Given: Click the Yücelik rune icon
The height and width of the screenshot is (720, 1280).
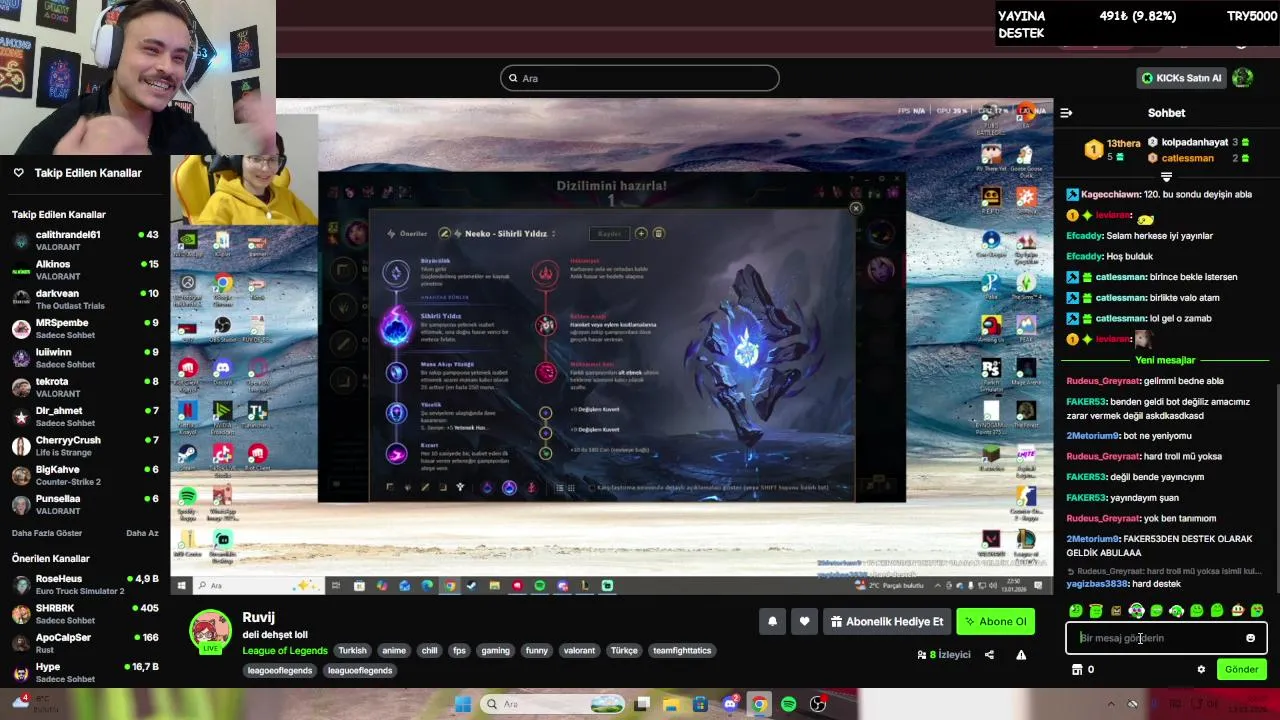Looking at the screenshot, I should coord(396,413).
